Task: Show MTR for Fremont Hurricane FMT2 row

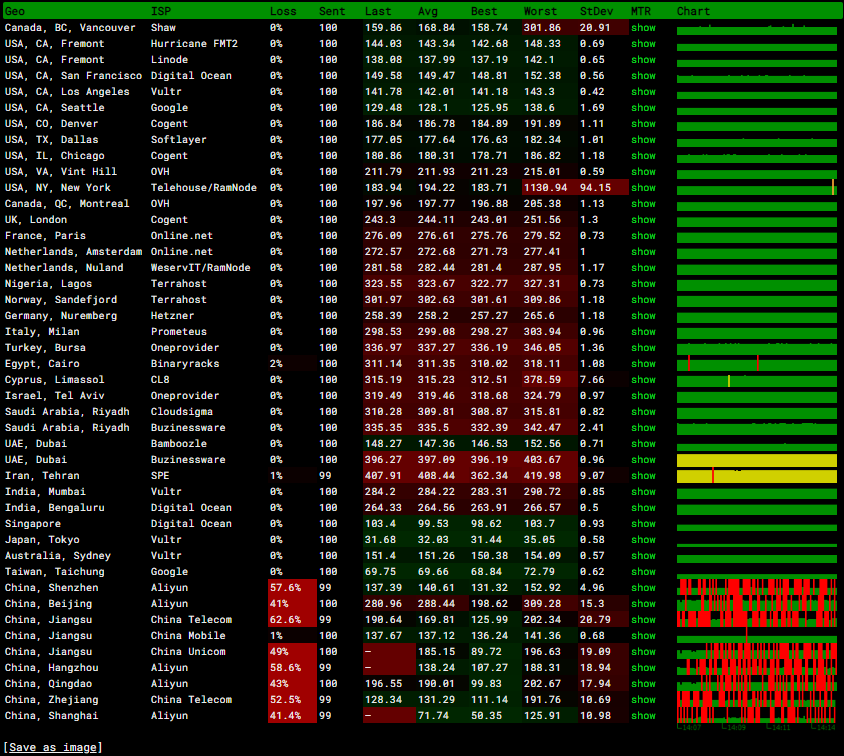Action: pyautogui.click(x=643, y=44)
